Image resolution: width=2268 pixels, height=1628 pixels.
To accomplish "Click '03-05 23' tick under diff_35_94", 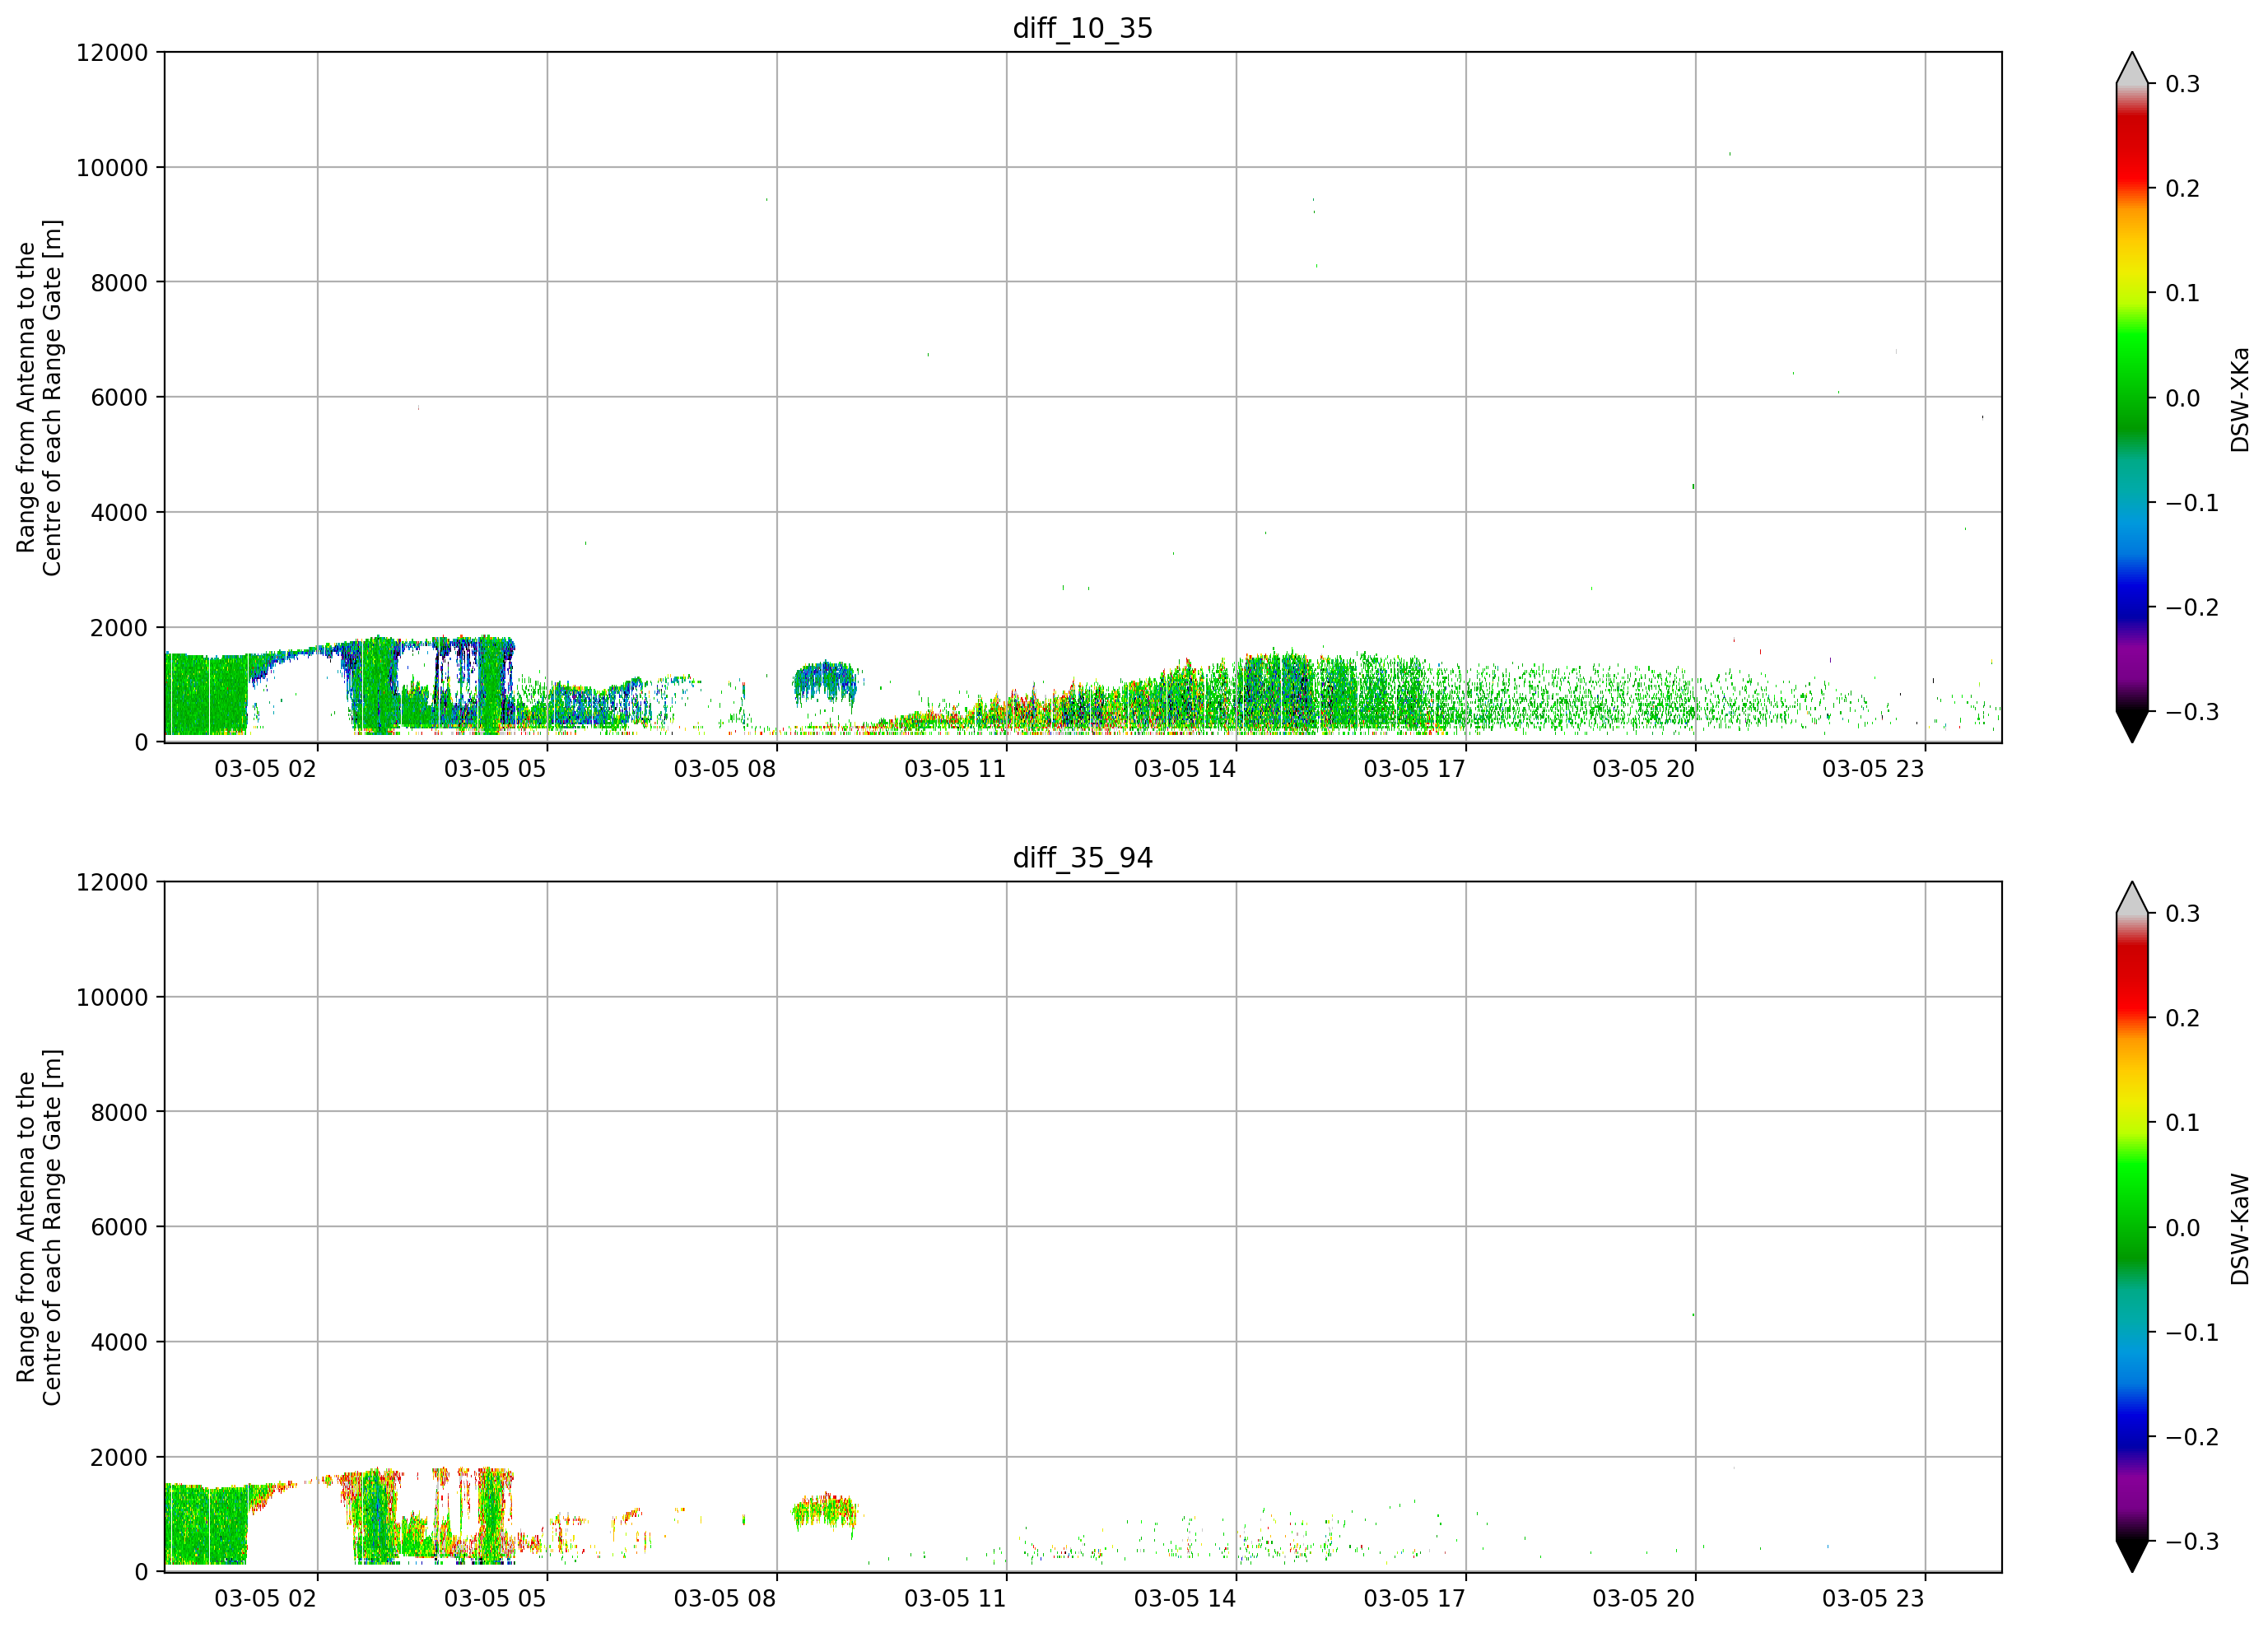I will coord(1874,1598).
